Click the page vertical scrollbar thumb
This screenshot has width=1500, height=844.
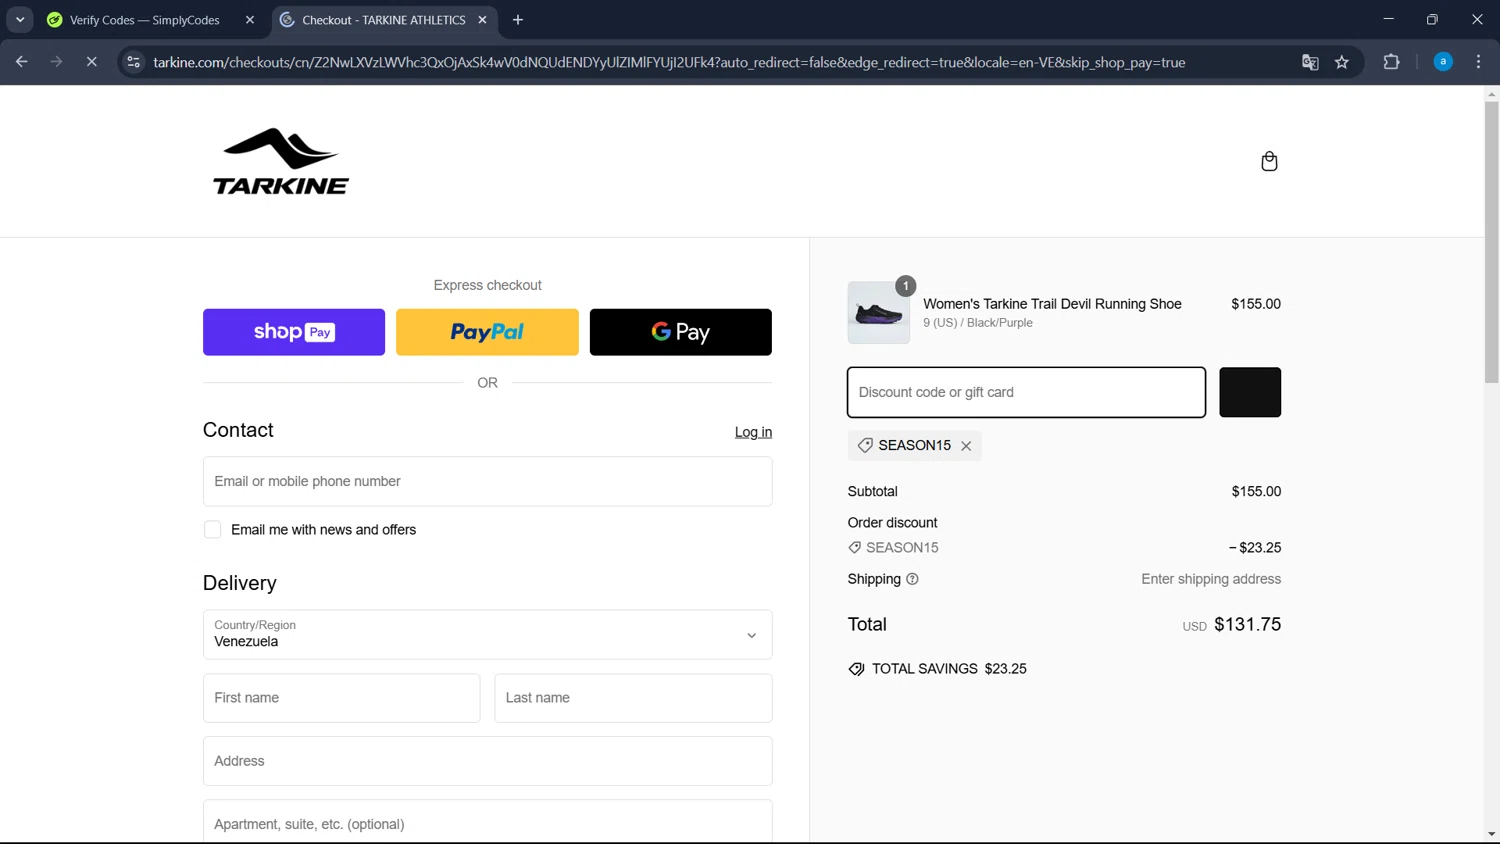click(1491, 242)
